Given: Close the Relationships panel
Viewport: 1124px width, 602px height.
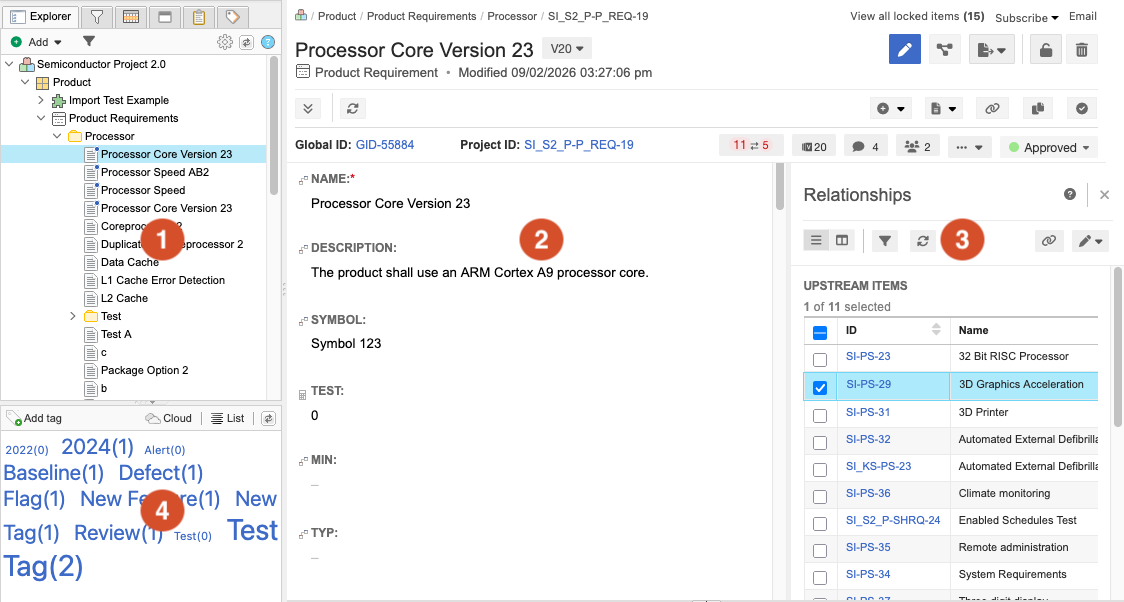Looking at the screenshot, I should [x=1105, y=195].
